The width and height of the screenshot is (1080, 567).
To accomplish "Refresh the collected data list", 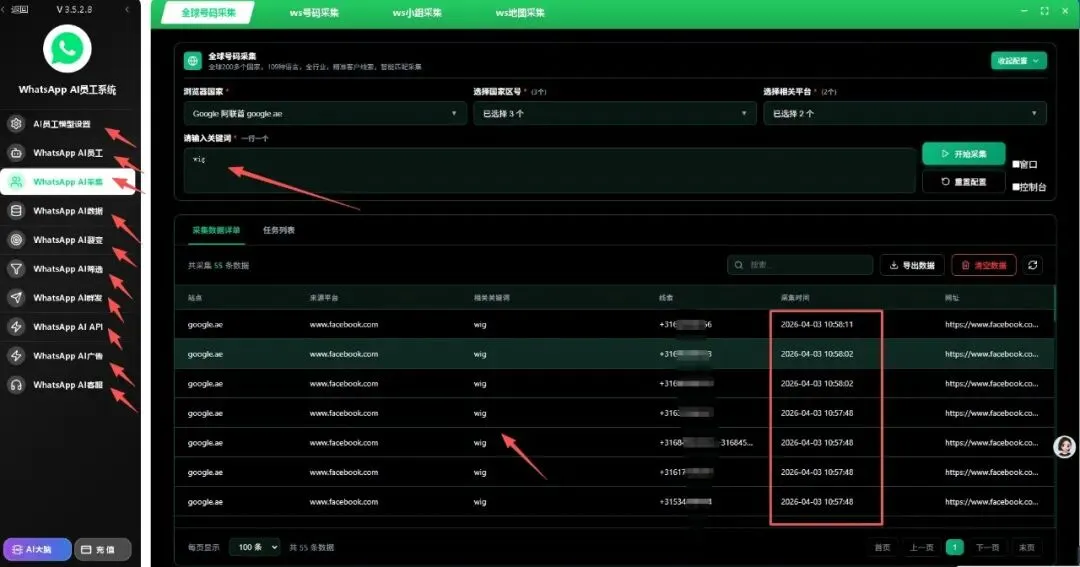I will [x=1032, y=265].
